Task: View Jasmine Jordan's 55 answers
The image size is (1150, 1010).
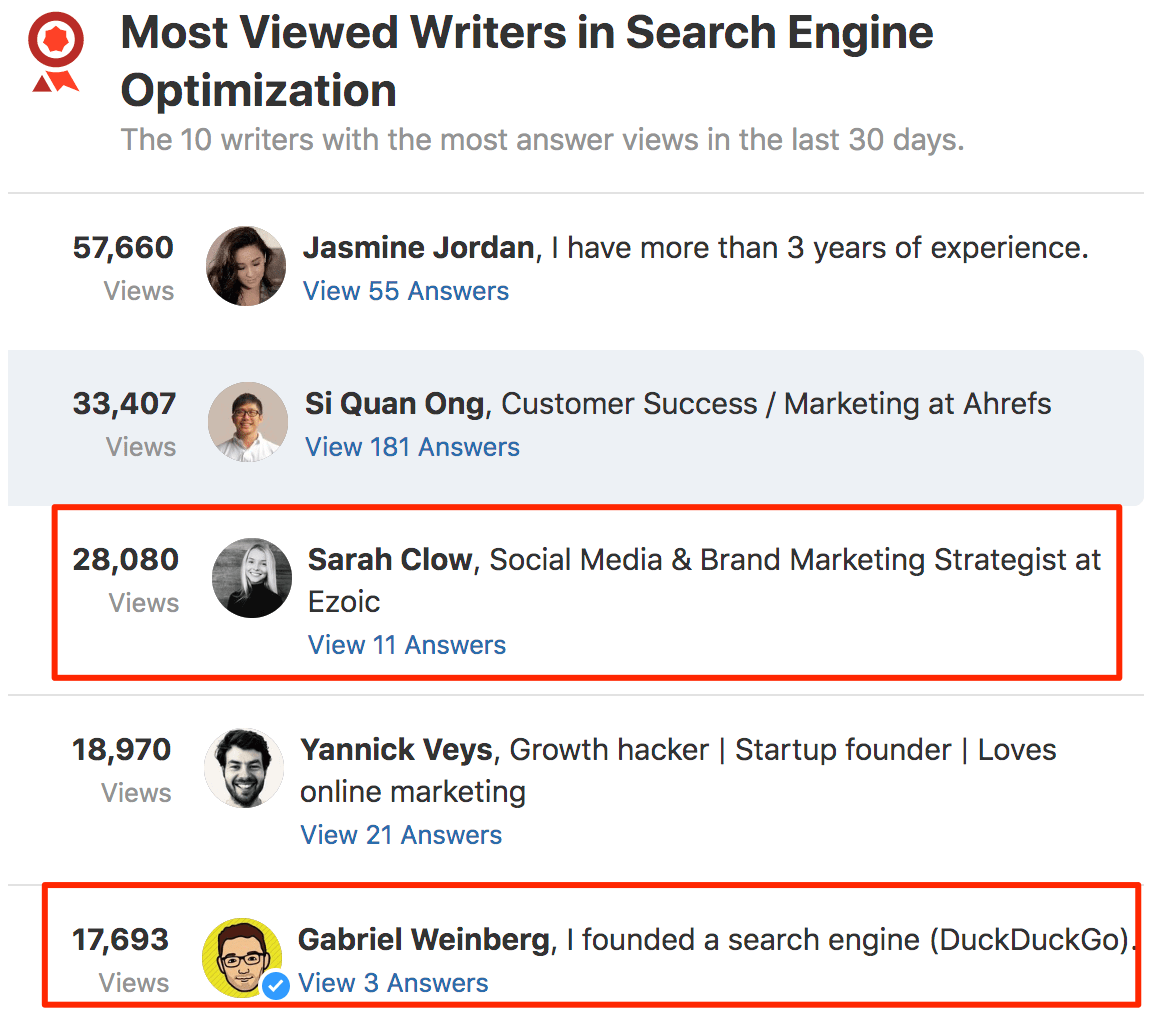Action: (x=405, y=291)
